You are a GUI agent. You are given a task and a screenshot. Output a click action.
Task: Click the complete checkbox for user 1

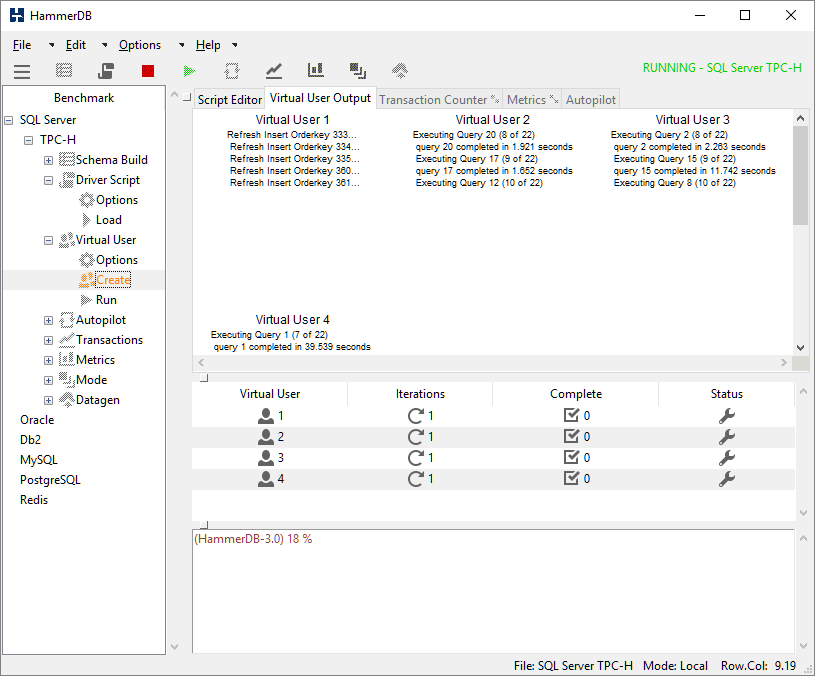571,415
